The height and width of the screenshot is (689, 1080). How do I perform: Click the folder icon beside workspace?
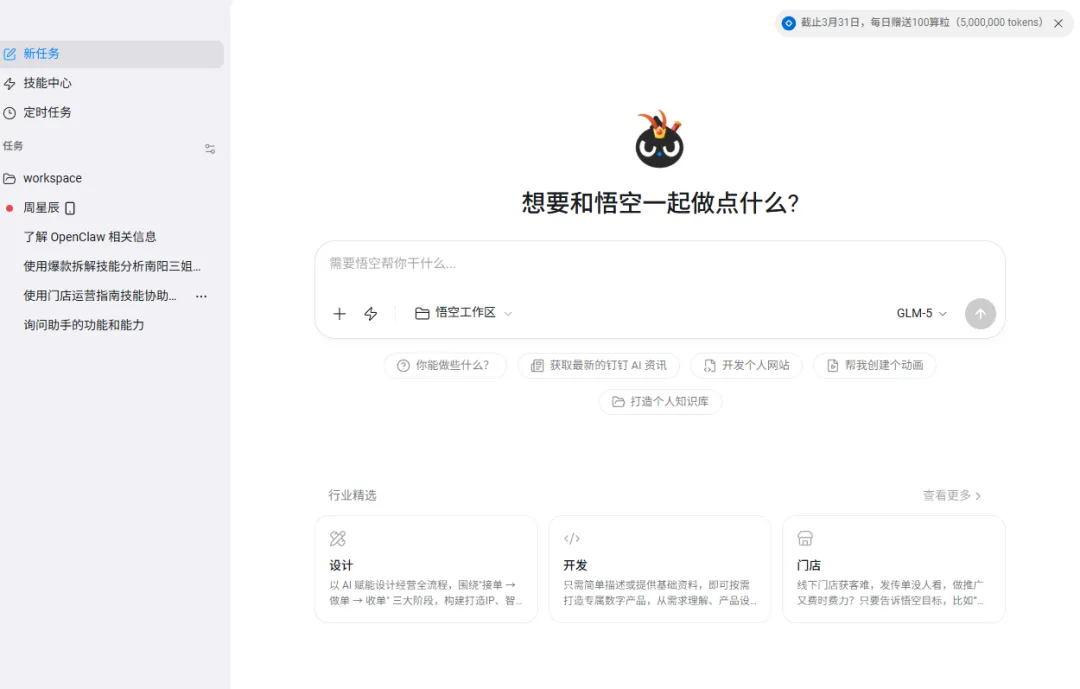point(10,178)
